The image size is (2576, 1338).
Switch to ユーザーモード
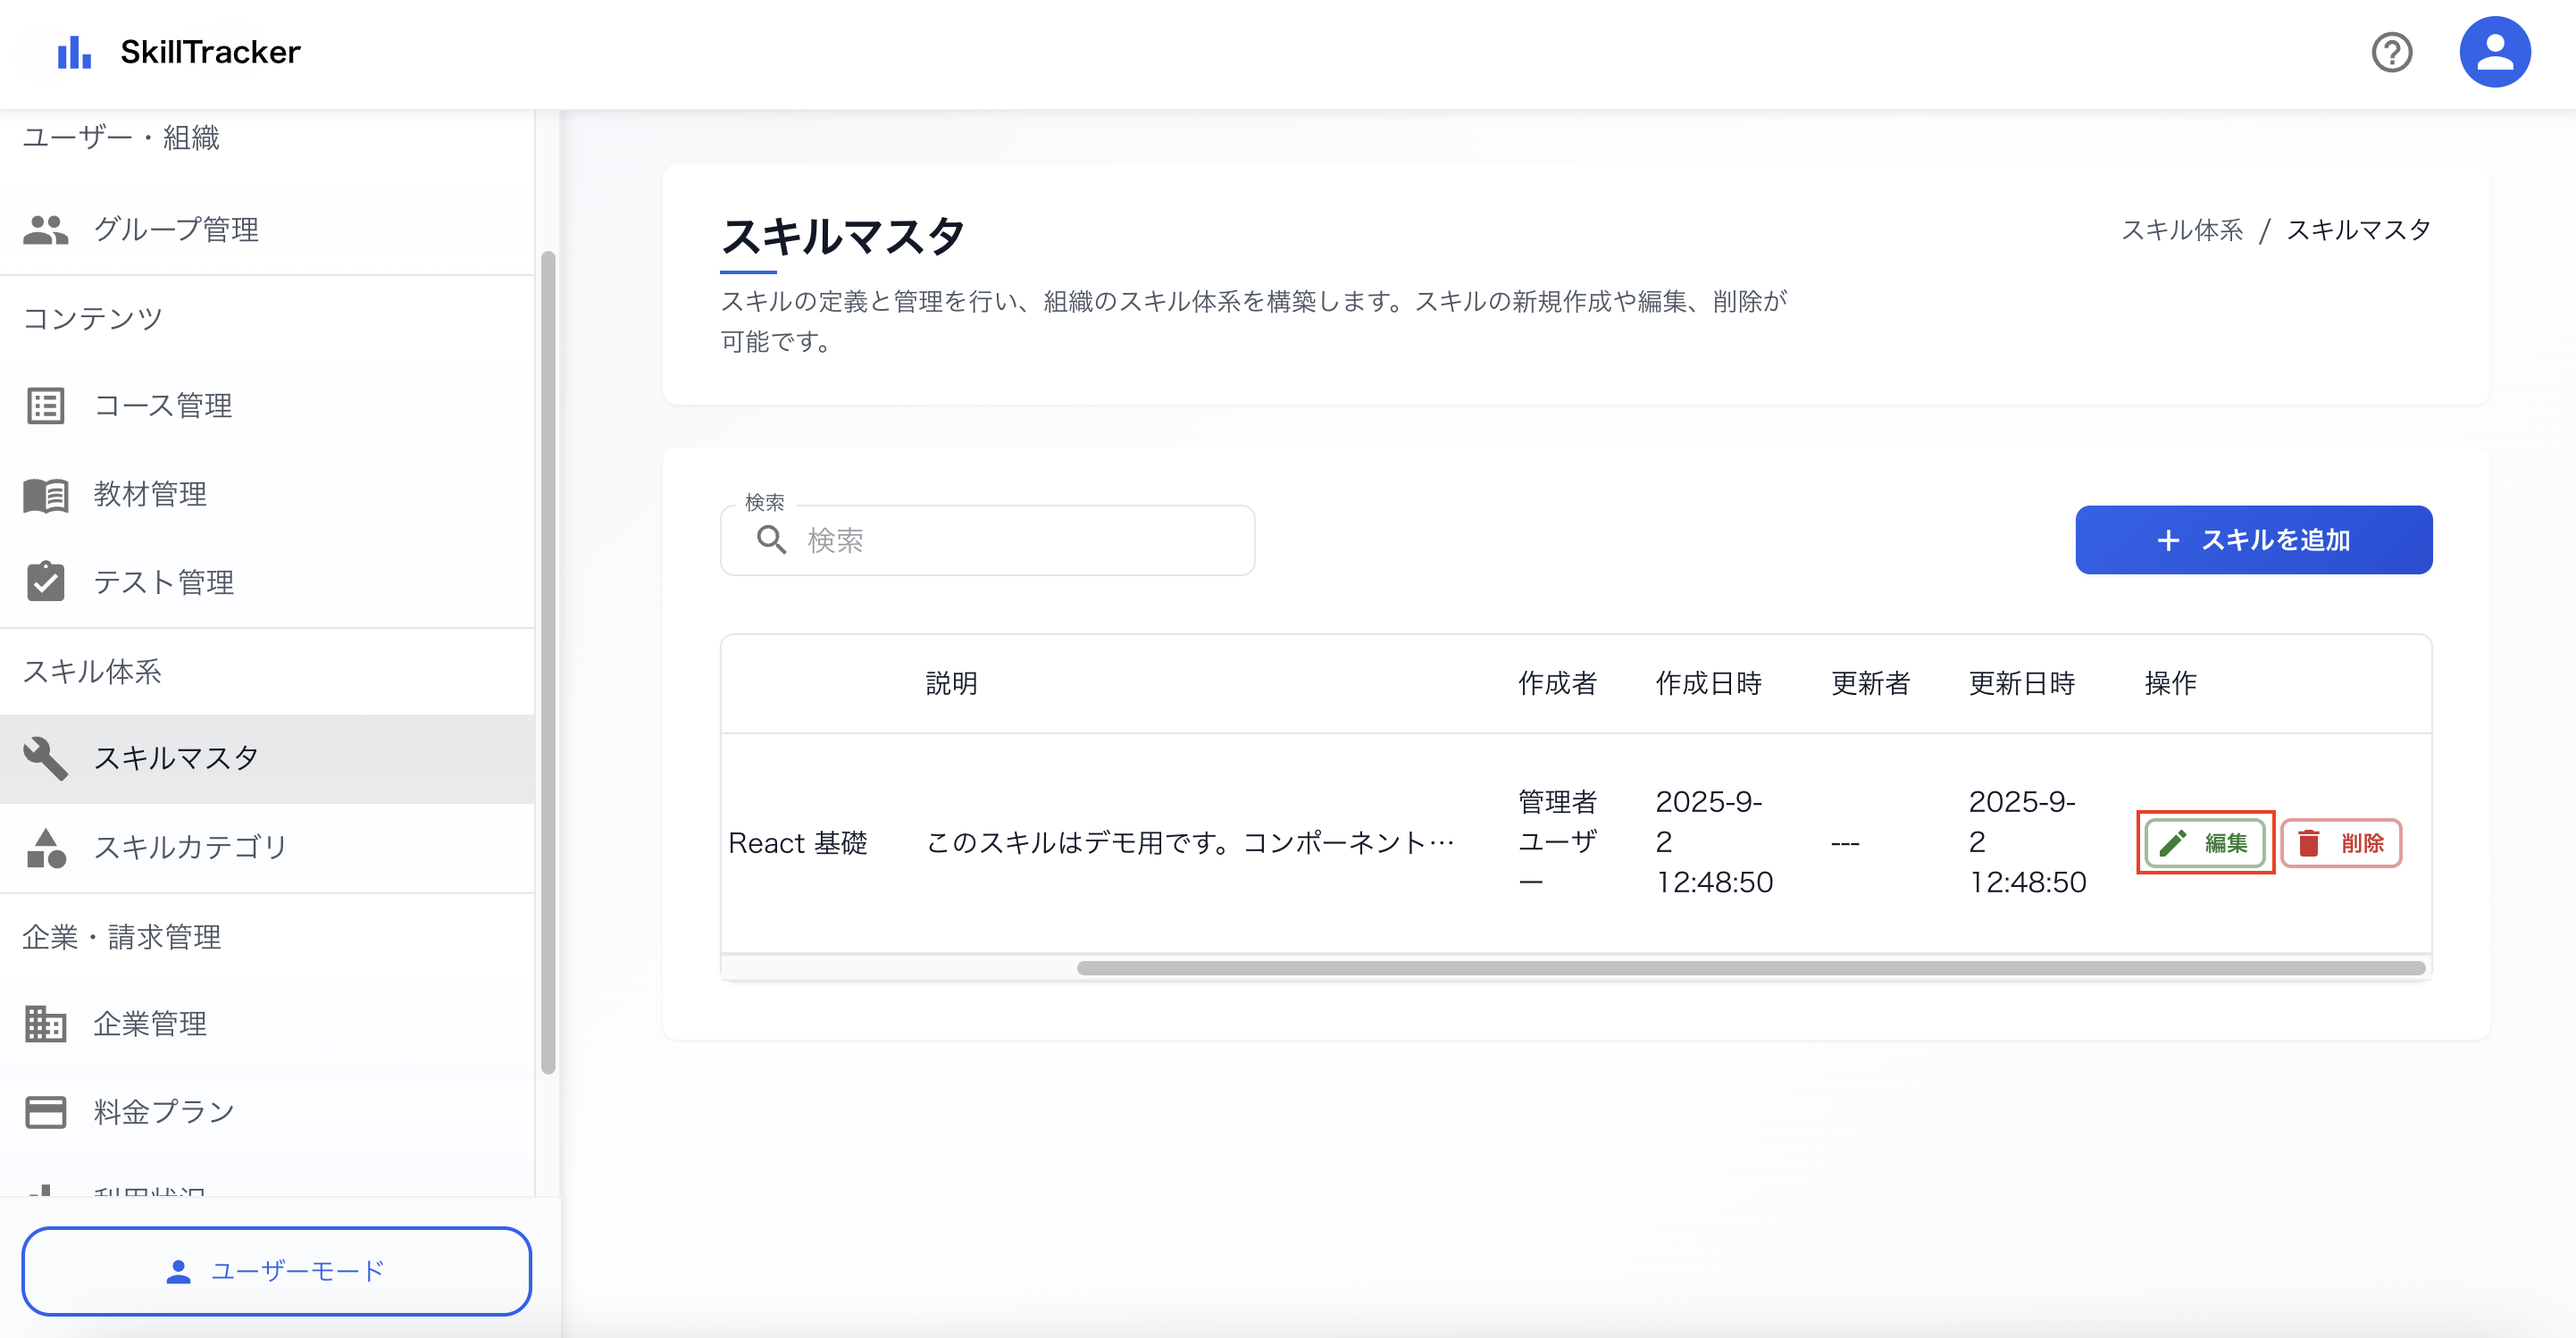pos(277,1271)
